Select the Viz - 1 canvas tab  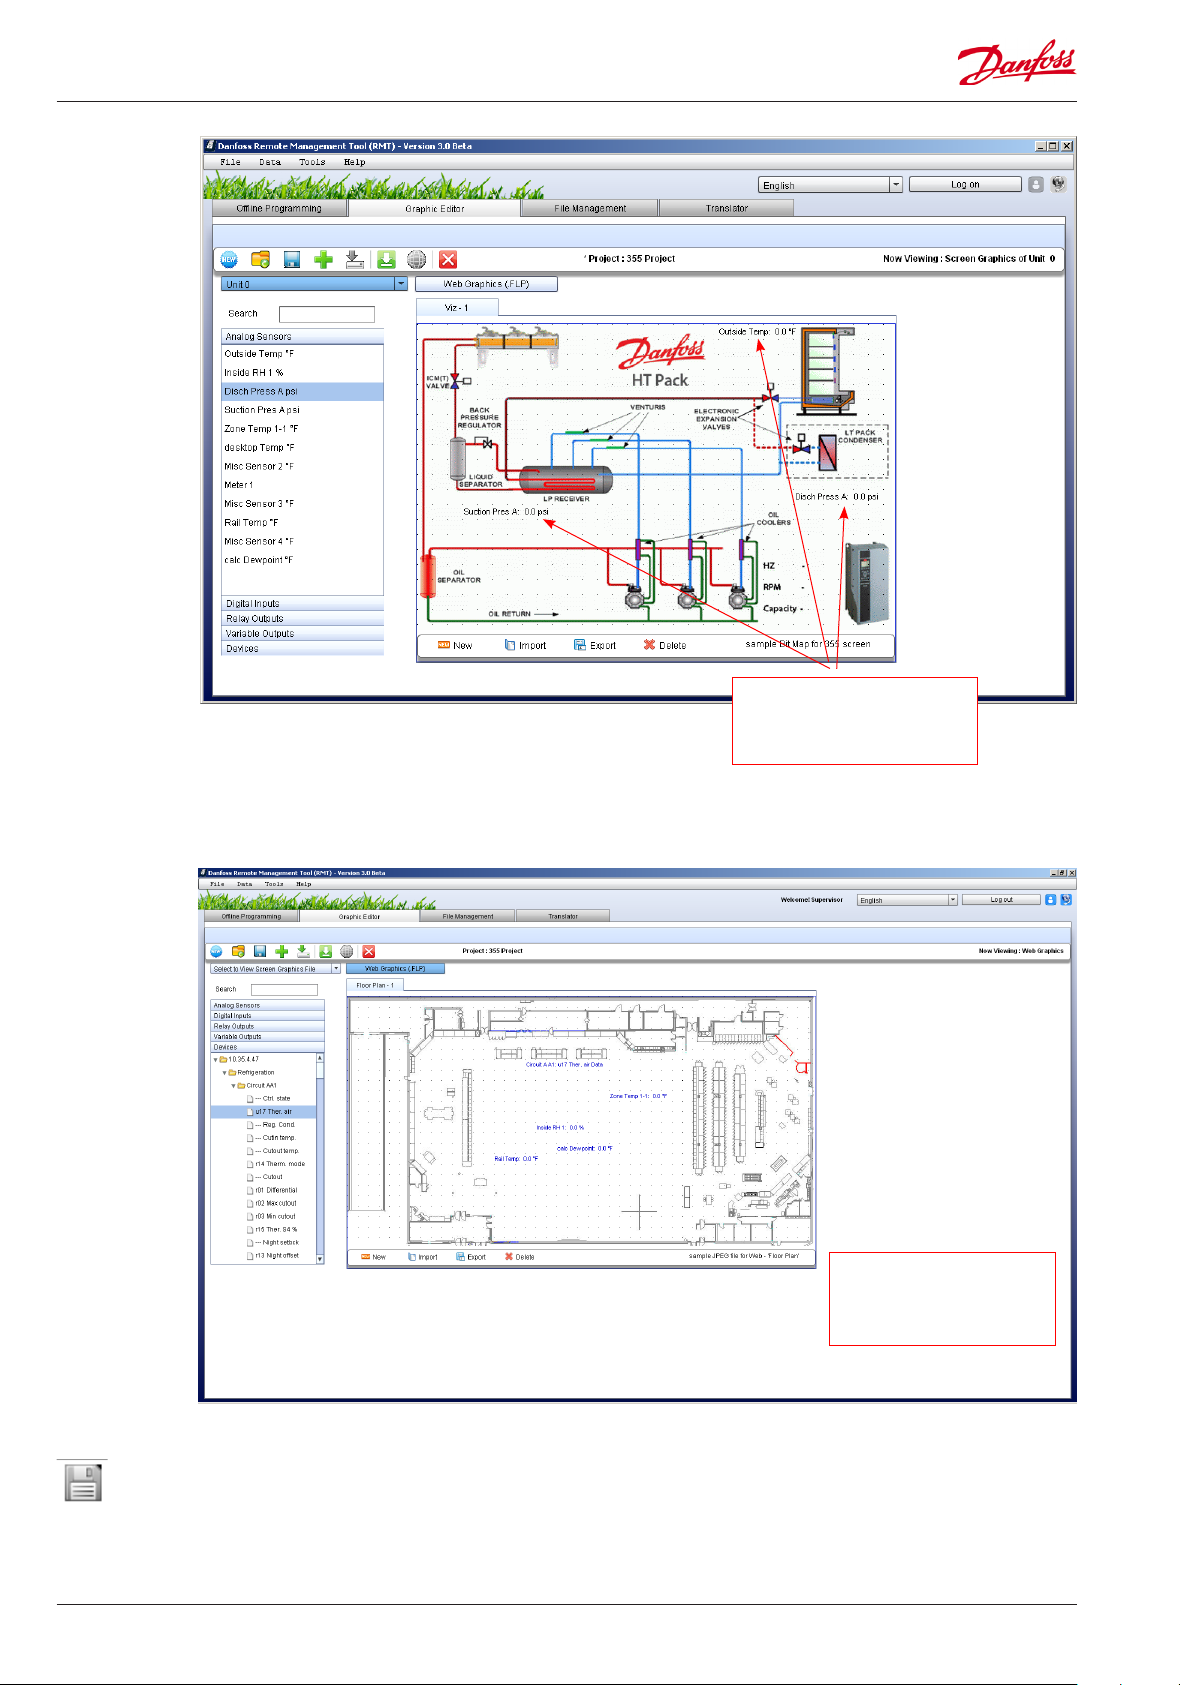[x=457, y=308]
